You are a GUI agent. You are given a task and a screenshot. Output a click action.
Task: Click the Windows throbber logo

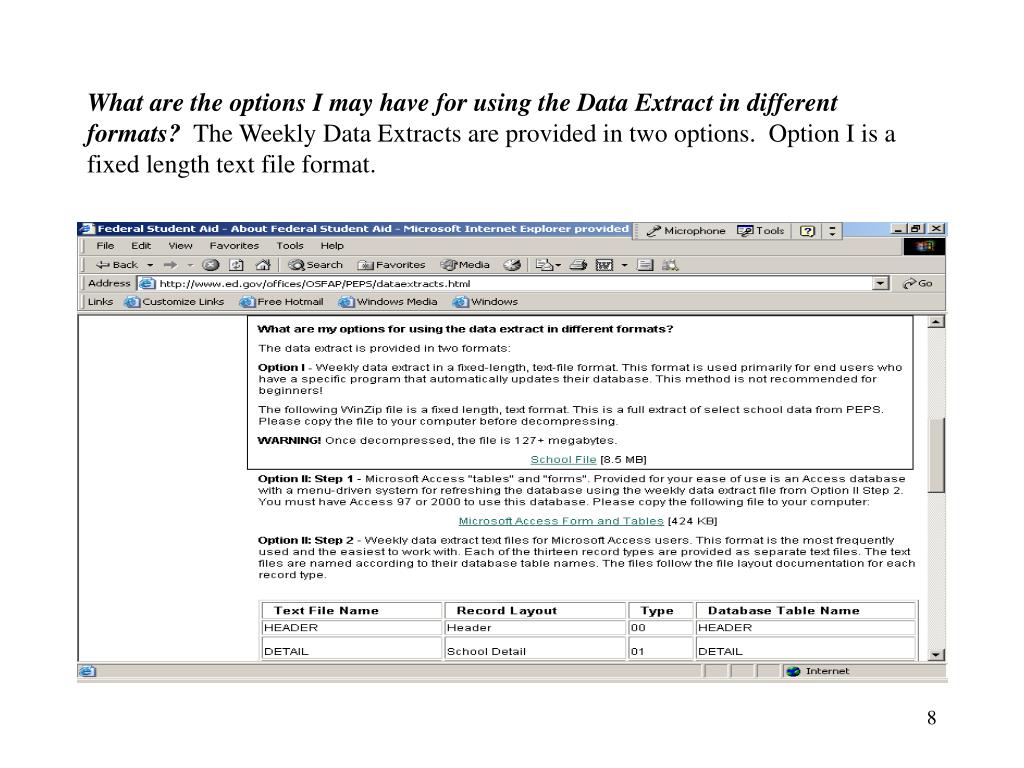click(x=924, y=246)
